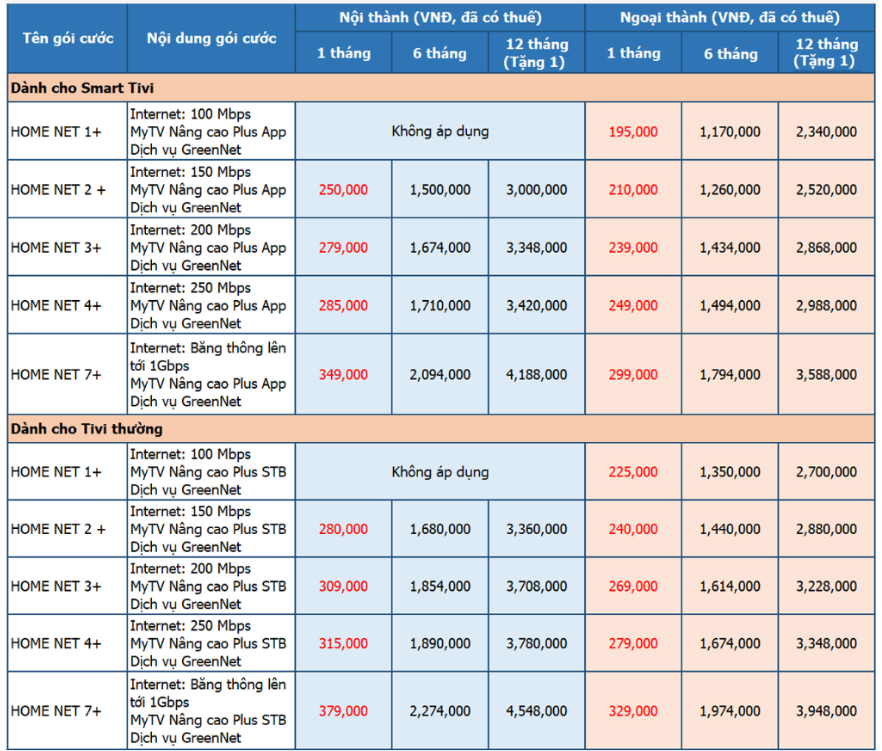
Task: Click the red 315,000 price
Action: pos(343,644)
